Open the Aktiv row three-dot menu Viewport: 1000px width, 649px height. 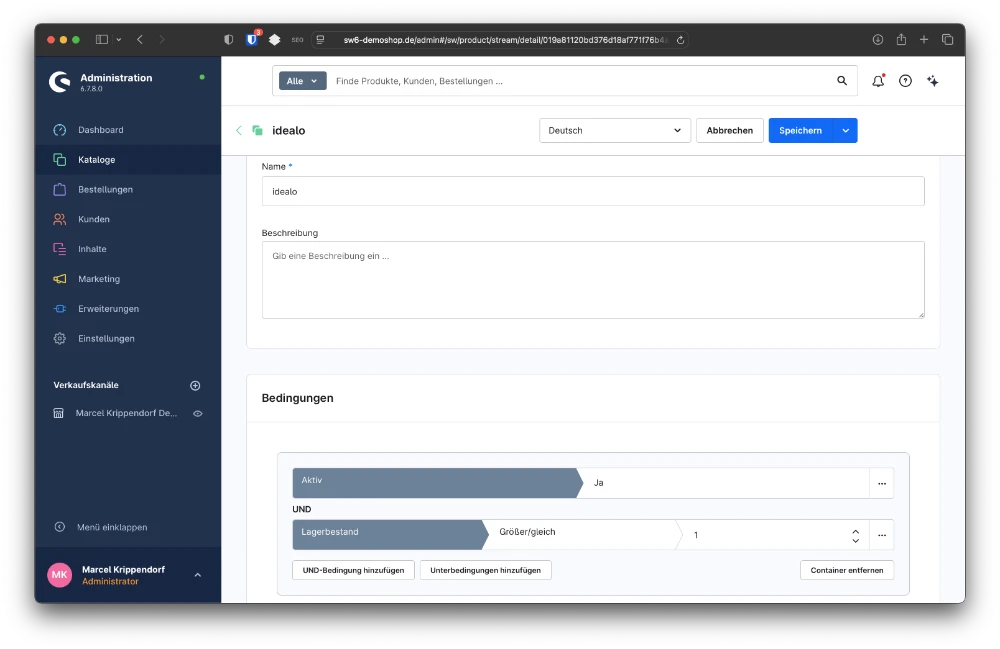pyautogui.click(x=881, y=483)
